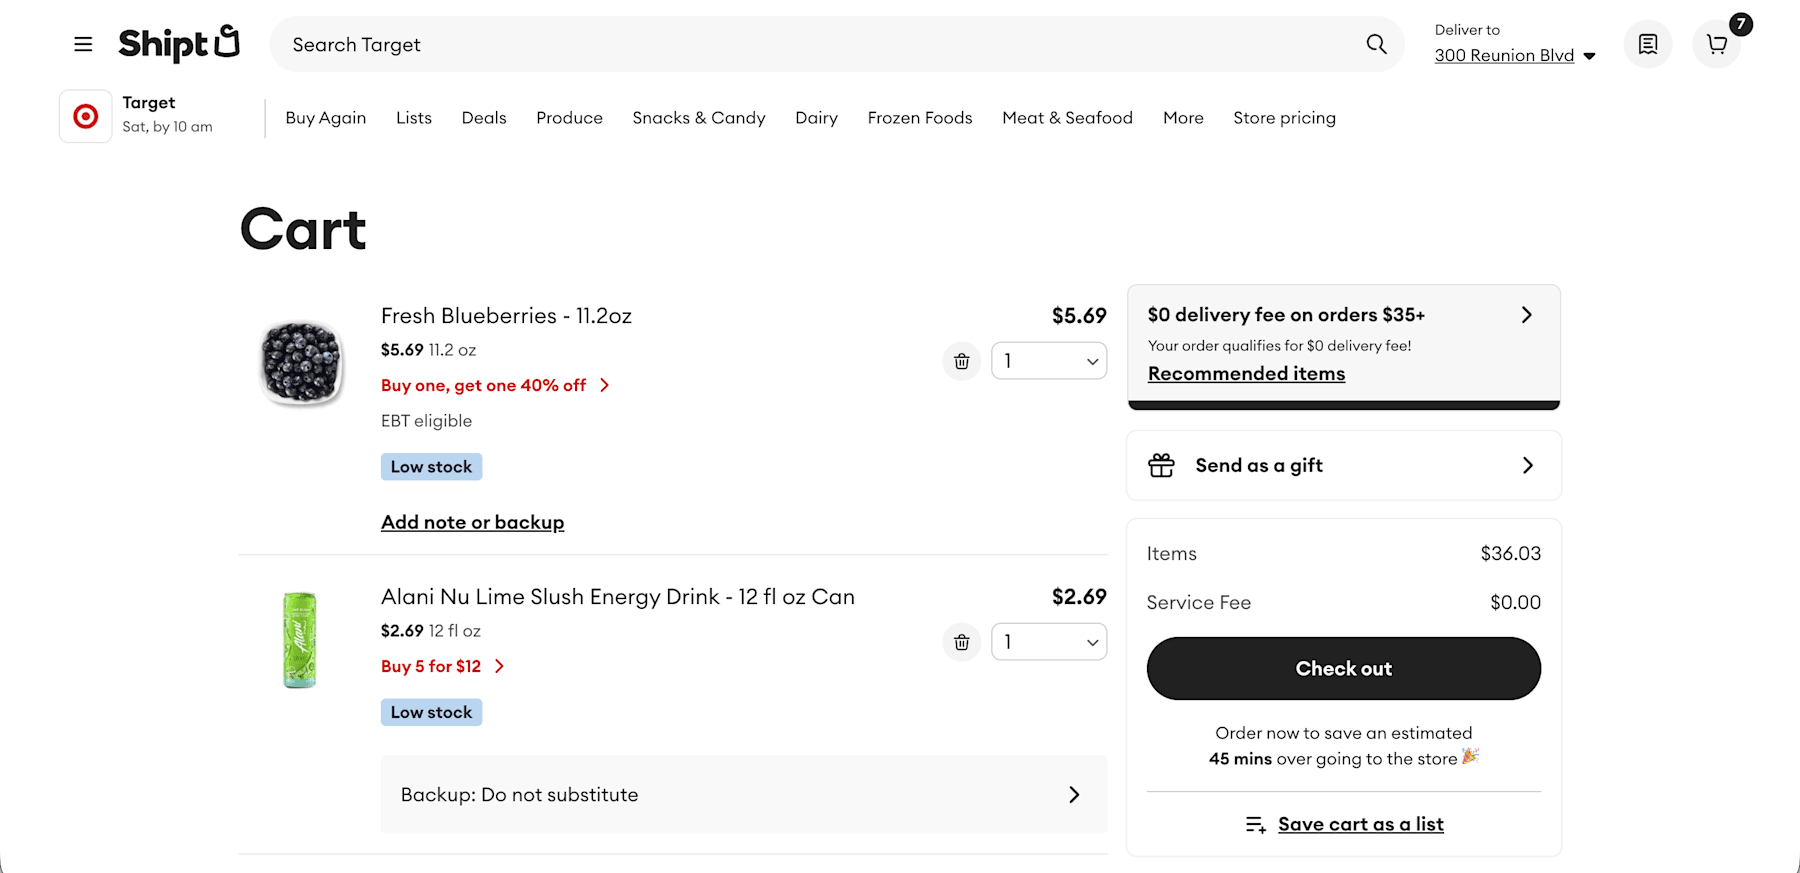
Task: Open the shopping cart icon
Action: click(x=1717, y=44)
